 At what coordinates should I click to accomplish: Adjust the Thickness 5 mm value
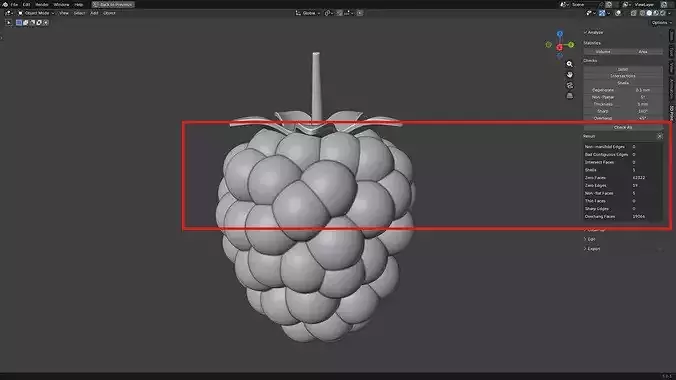click(x=643, y=104)
